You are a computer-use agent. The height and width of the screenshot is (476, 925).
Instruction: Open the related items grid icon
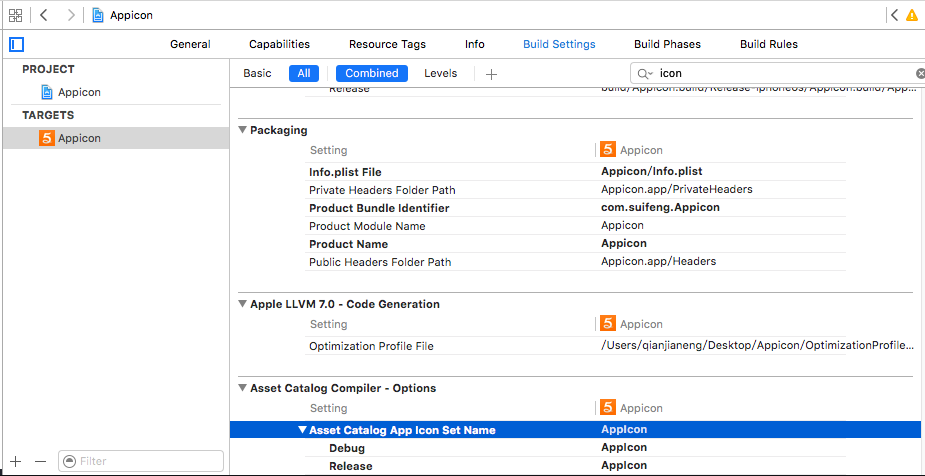click(x=15, y=15)
